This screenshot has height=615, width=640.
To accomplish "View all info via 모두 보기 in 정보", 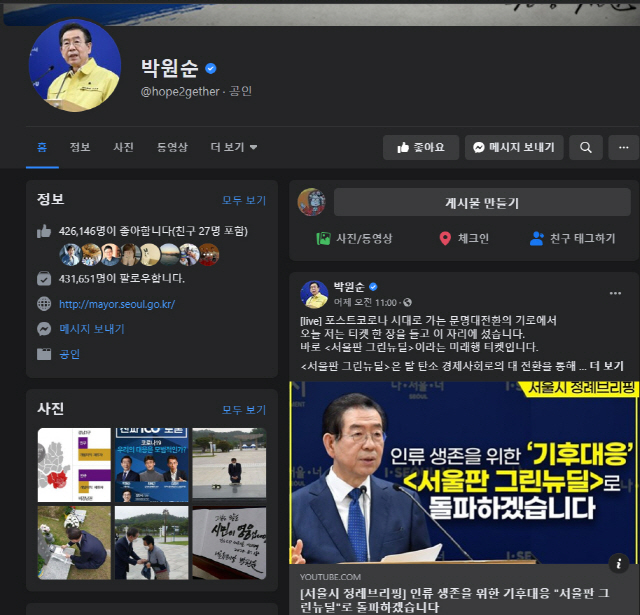I will 244,200.
